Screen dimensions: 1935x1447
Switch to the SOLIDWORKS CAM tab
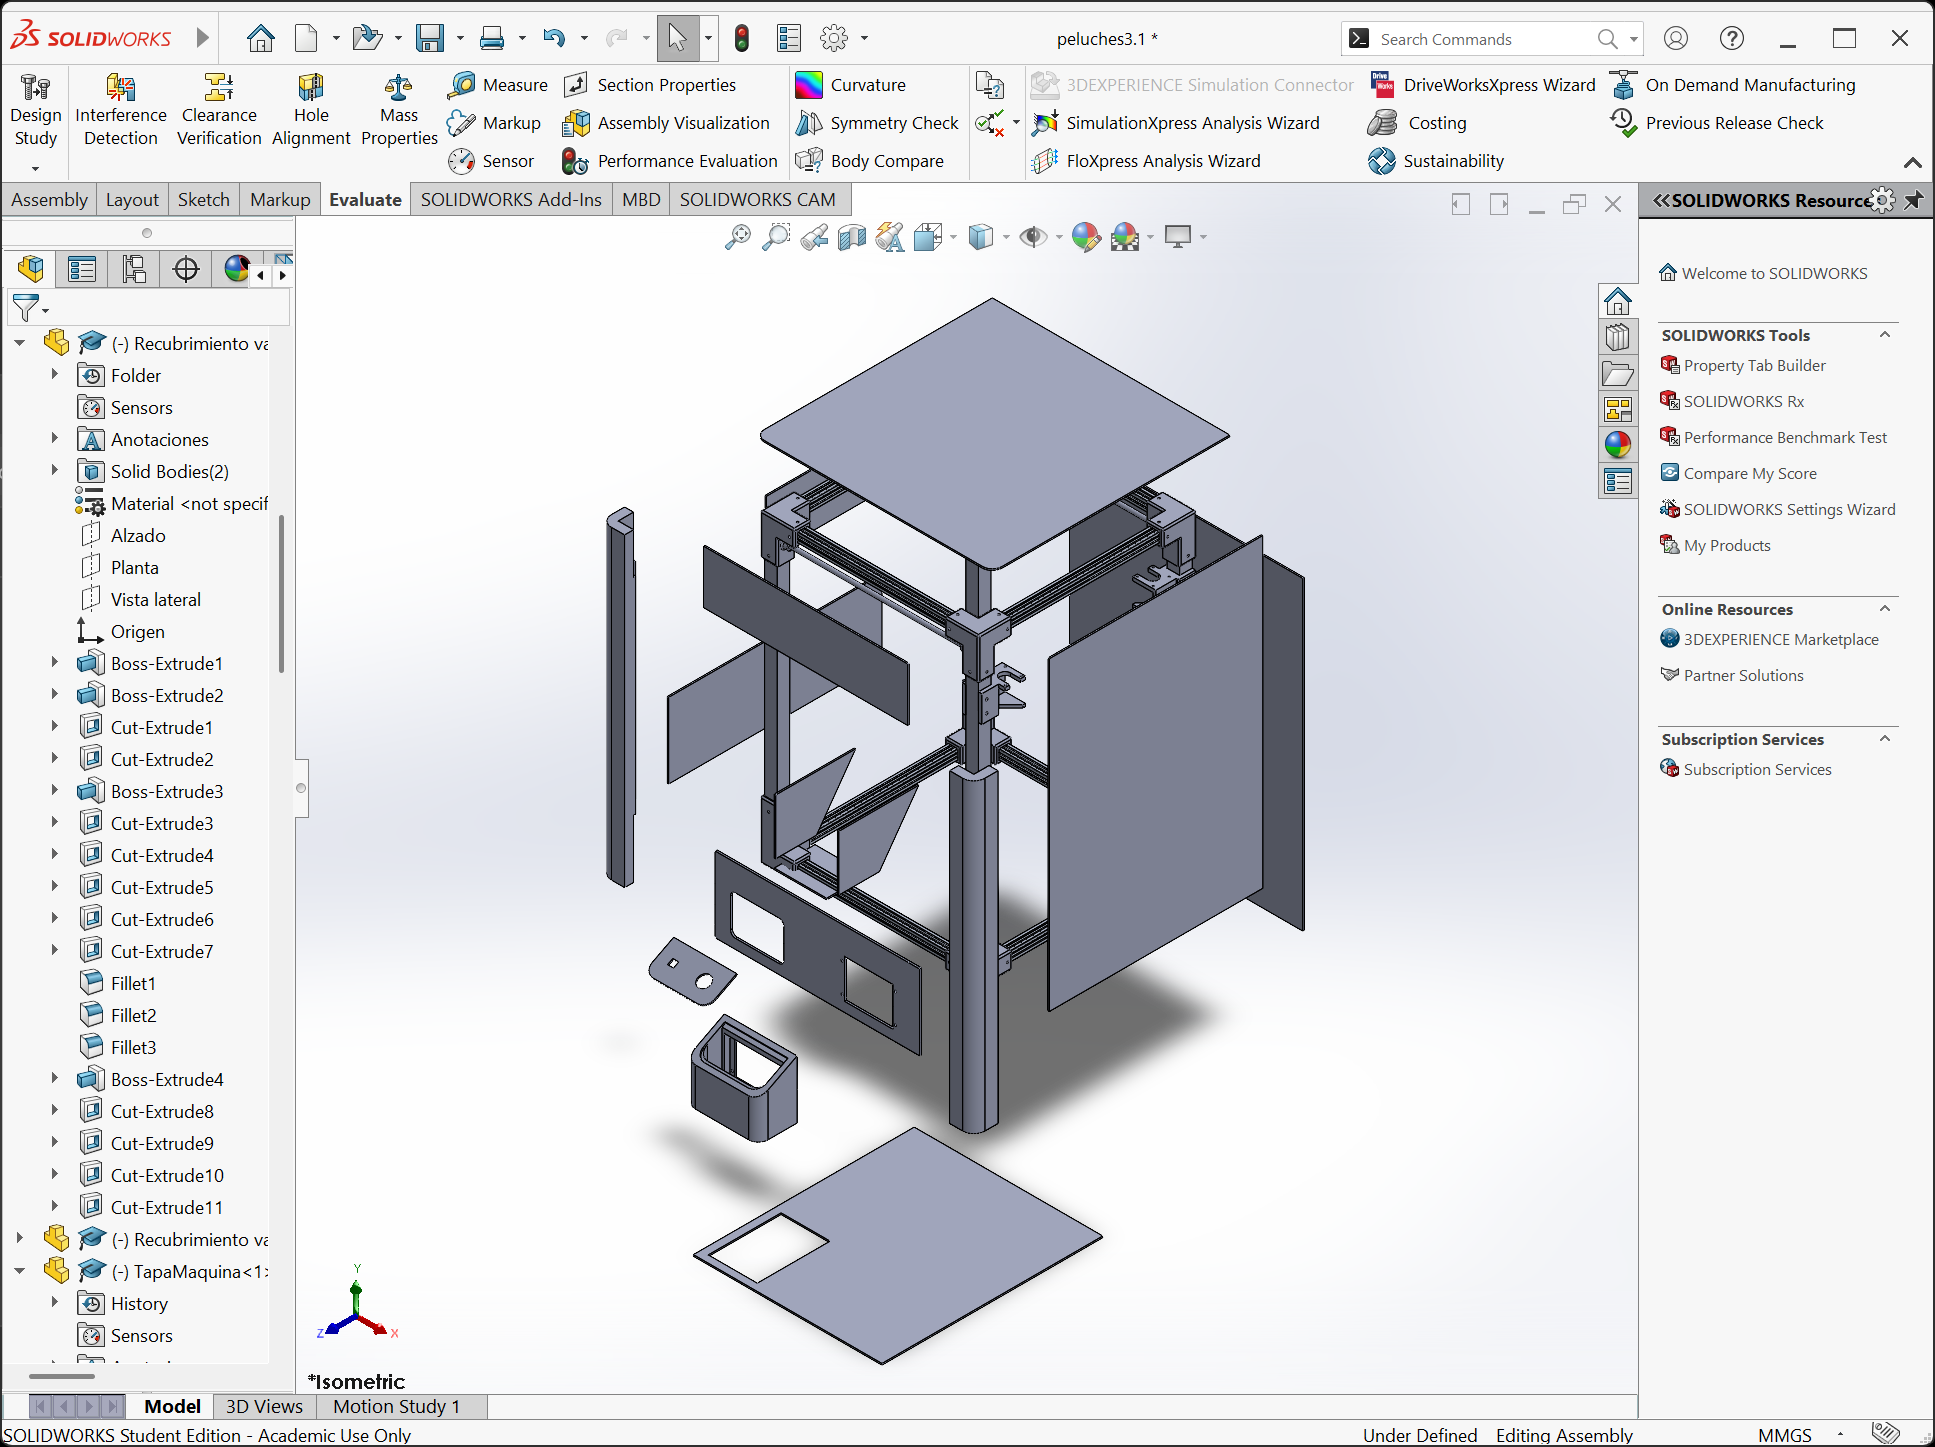(758, 200)
